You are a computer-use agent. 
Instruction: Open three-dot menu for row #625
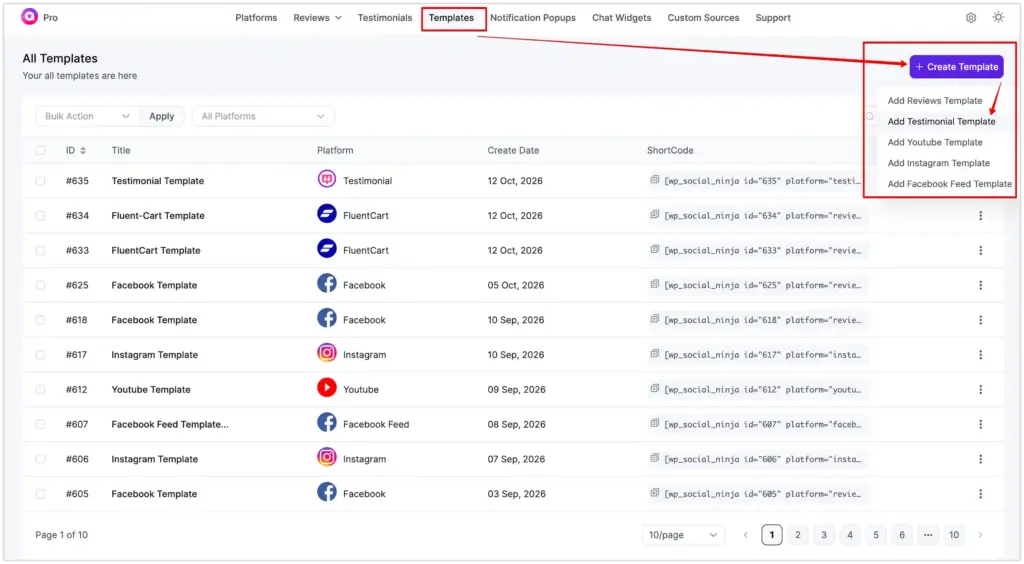tap(980, 285)
